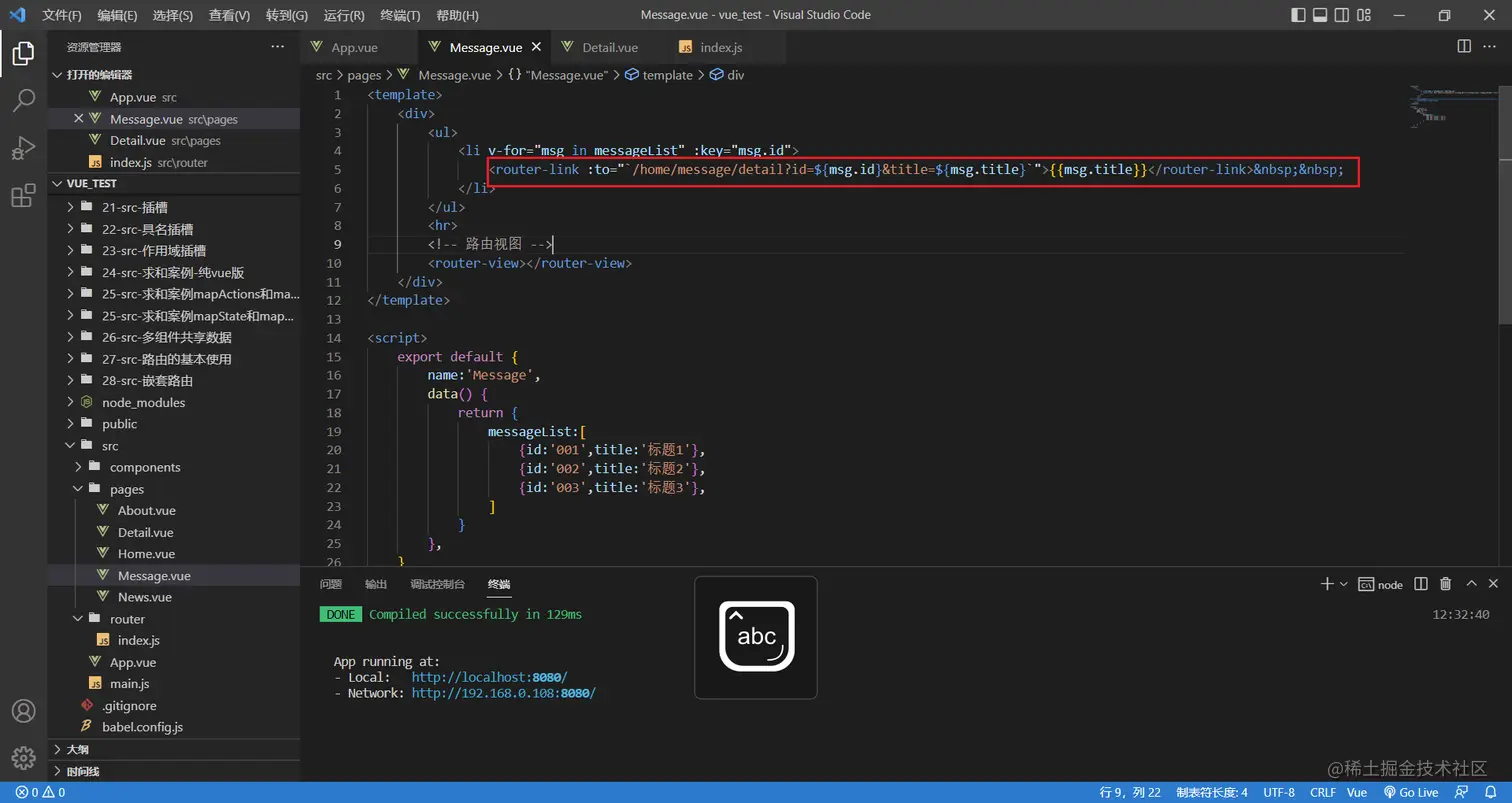Open the Explorer view in activity bar
Image resolution: width=1512 pixels, height=803 pixels.
pos(23,53)
